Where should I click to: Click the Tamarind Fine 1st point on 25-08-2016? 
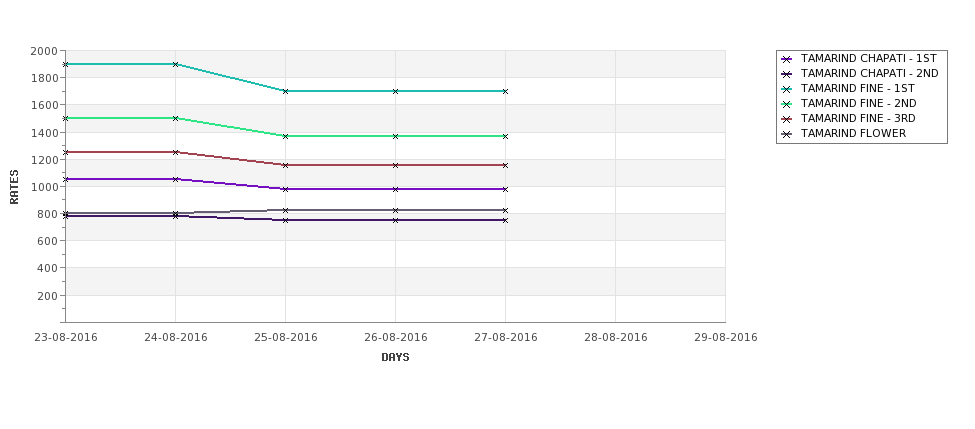click(285, 91)
